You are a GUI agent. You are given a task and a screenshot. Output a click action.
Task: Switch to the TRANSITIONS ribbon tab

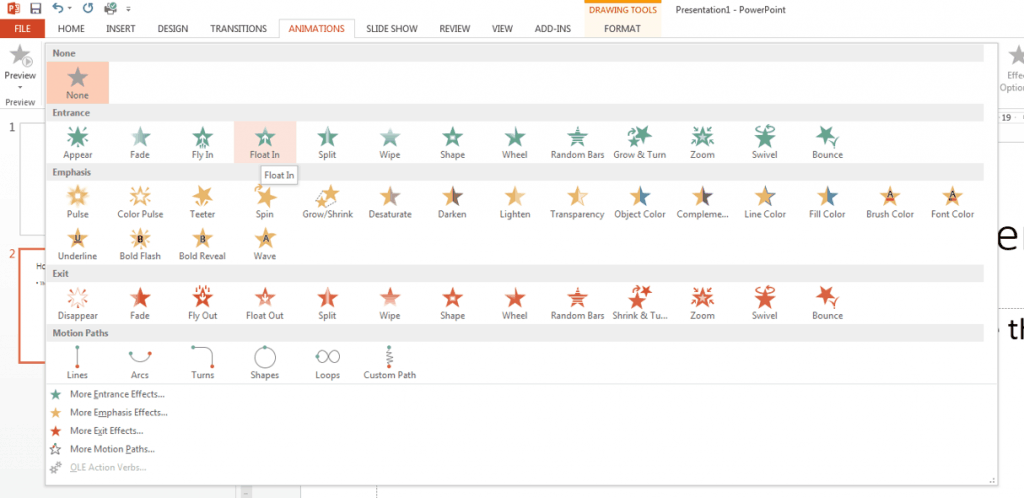[x=238, y=29]
